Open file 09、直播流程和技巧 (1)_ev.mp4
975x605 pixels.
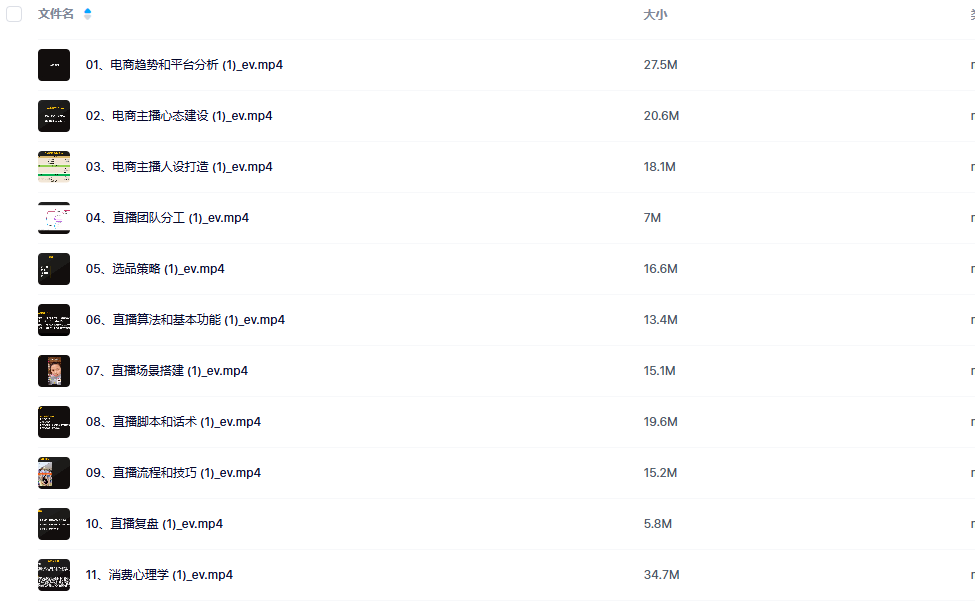[x=173, y=473]
